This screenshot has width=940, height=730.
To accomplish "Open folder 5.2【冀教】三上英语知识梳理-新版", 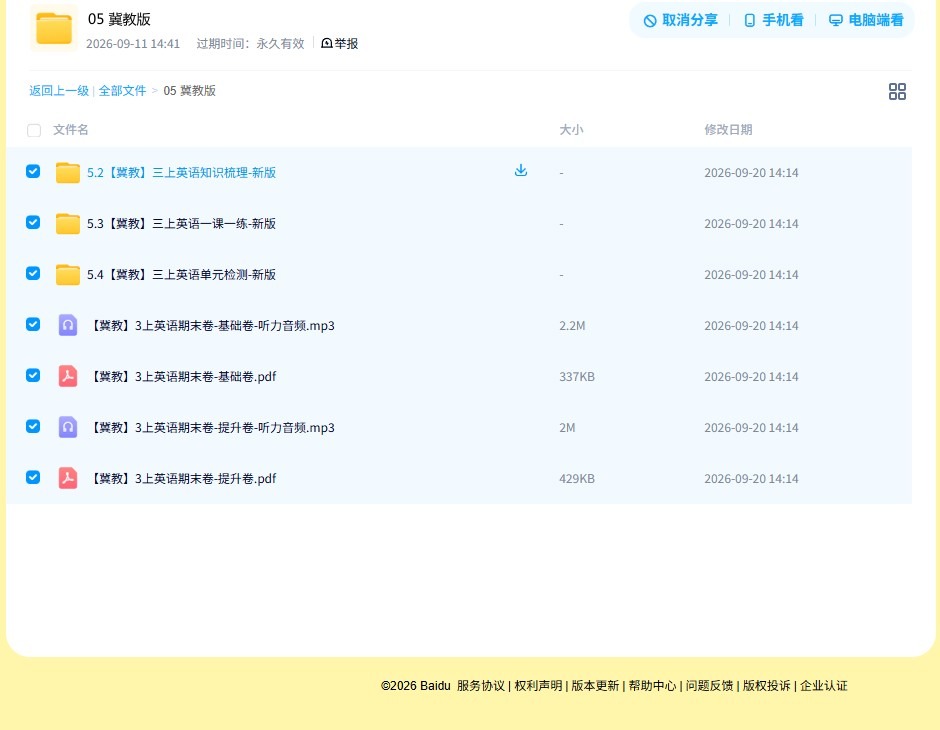I will pos(181,173).
